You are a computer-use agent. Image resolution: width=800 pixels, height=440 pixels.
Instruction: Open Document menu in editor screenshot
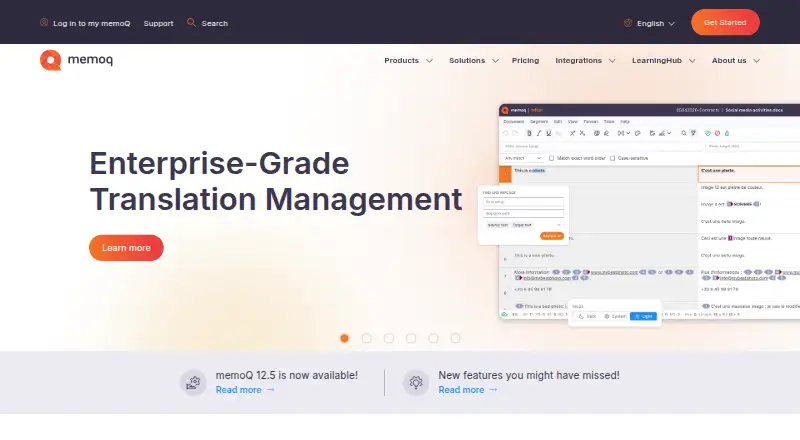click(x=513, y=121)
